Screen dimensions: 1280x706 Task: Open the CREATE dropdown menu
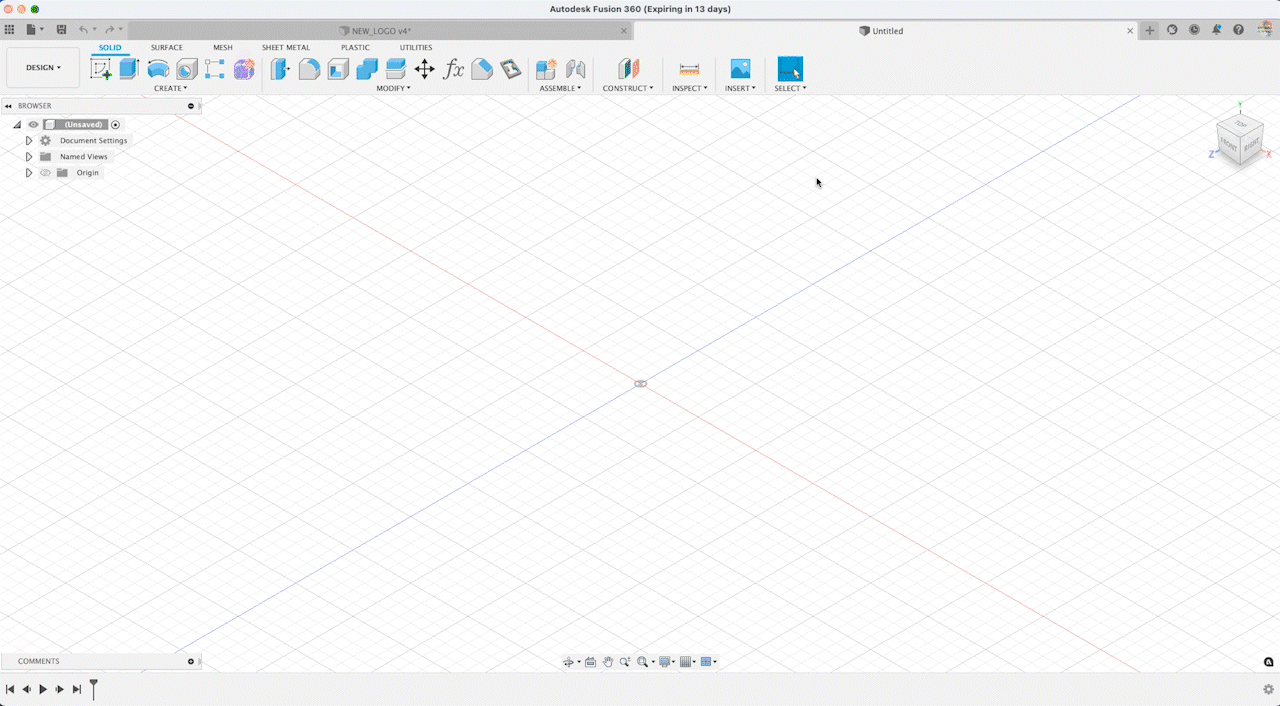pos(171,88)
